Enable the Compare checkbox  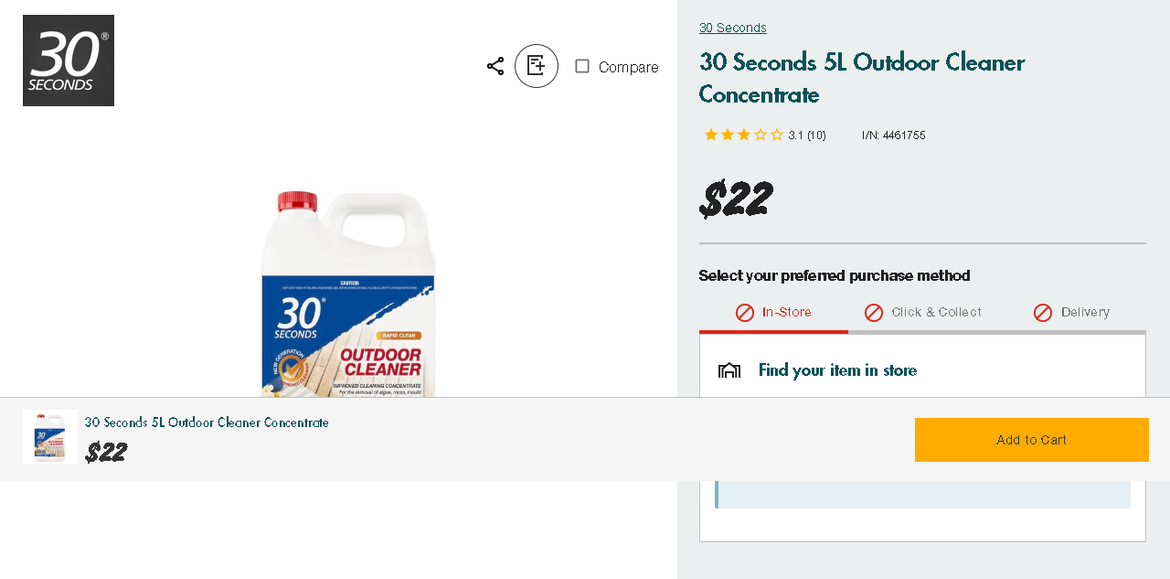tap(582, 67)
